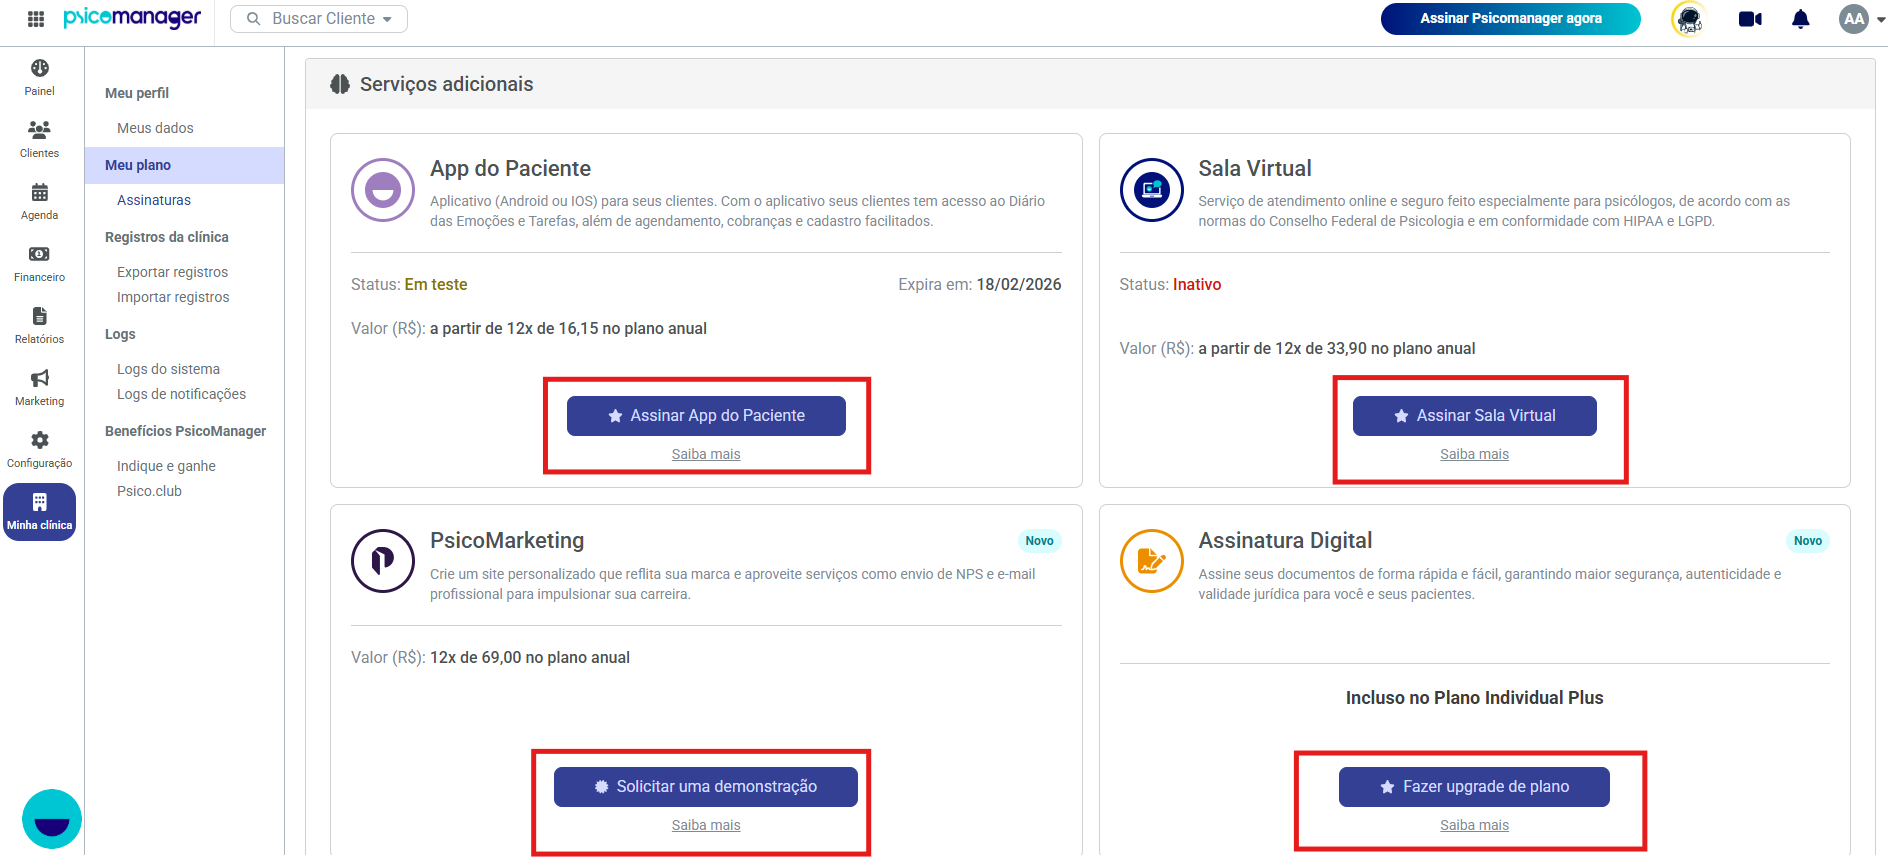
Task: Go to Painel in the sidebar
Action: point(40,77)
